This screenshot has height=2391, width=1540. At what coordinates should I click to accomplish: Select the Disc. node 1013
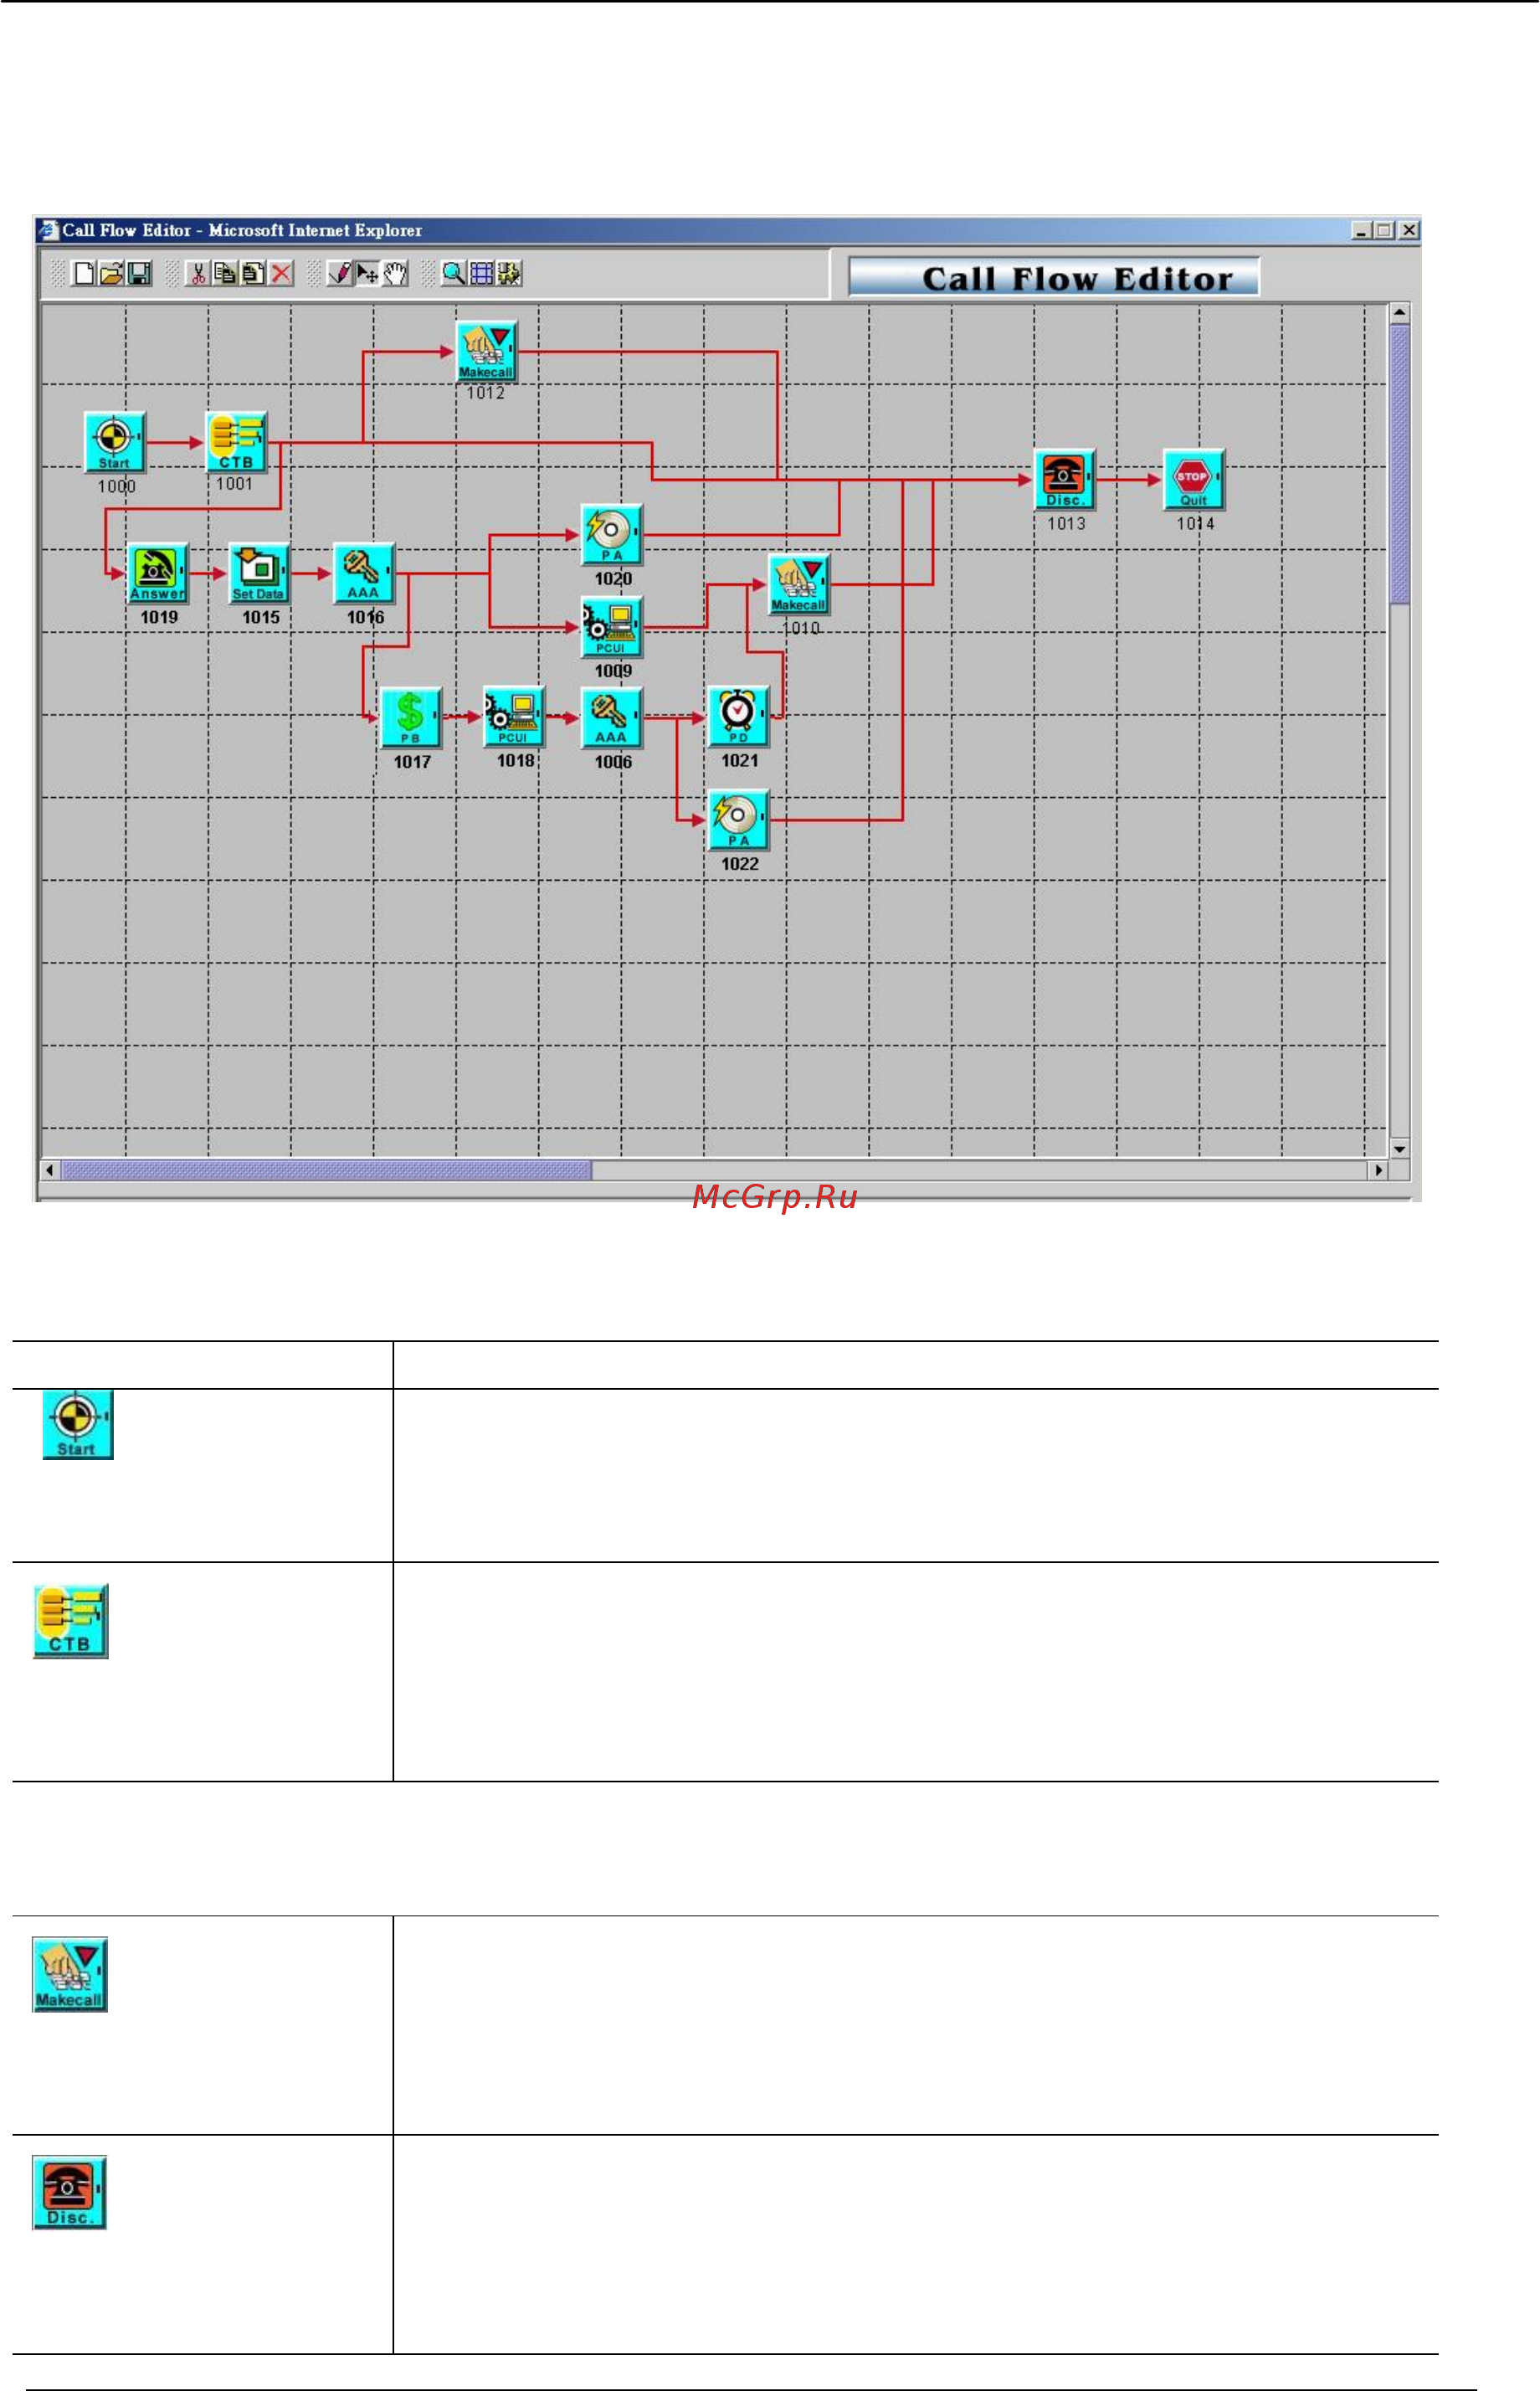pos(1065,480)
